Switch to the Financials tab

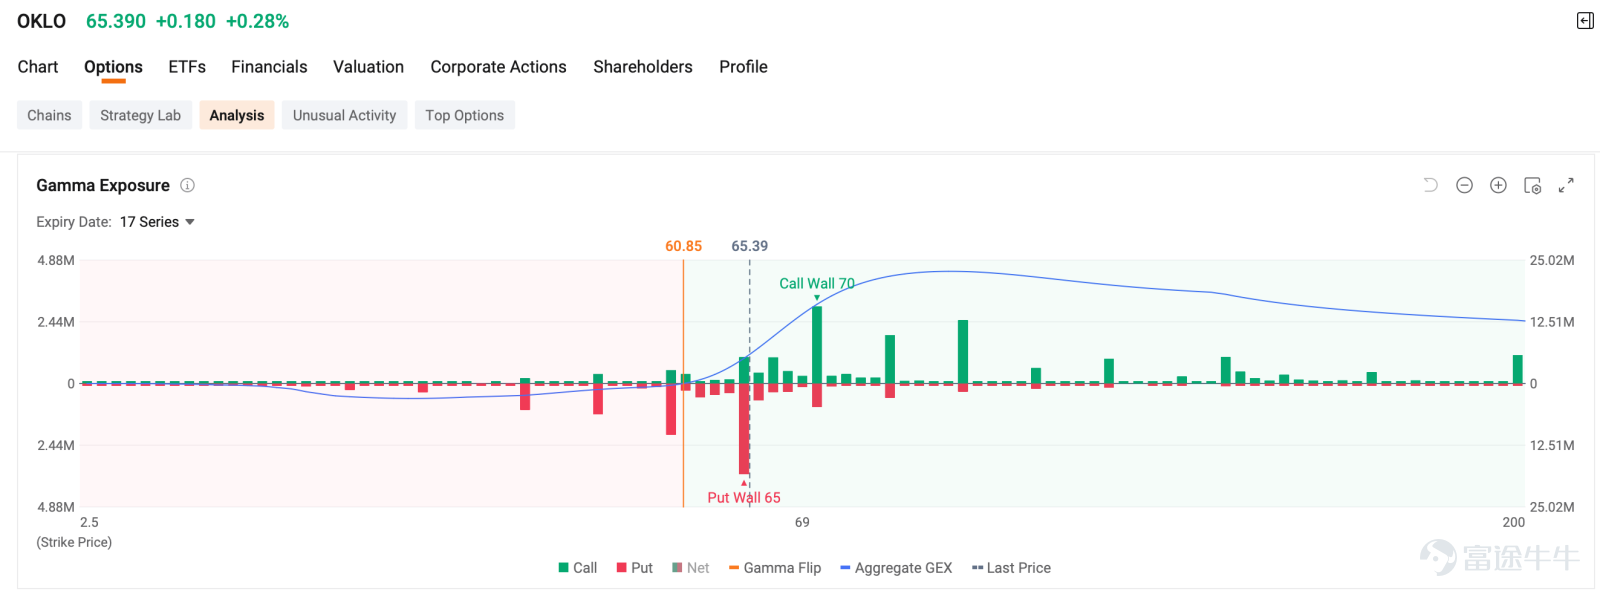click(x=269, y=67)
